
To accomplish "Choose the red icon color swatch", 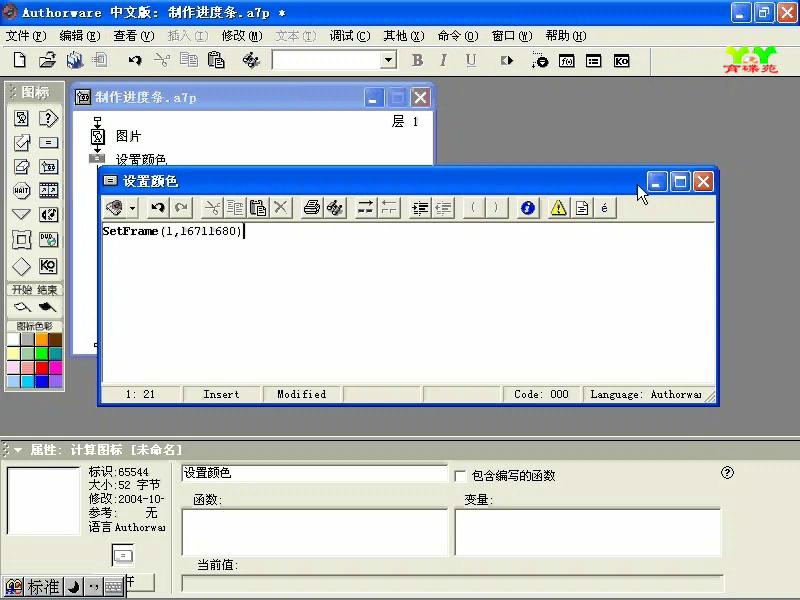I will [x=42, y=367].
